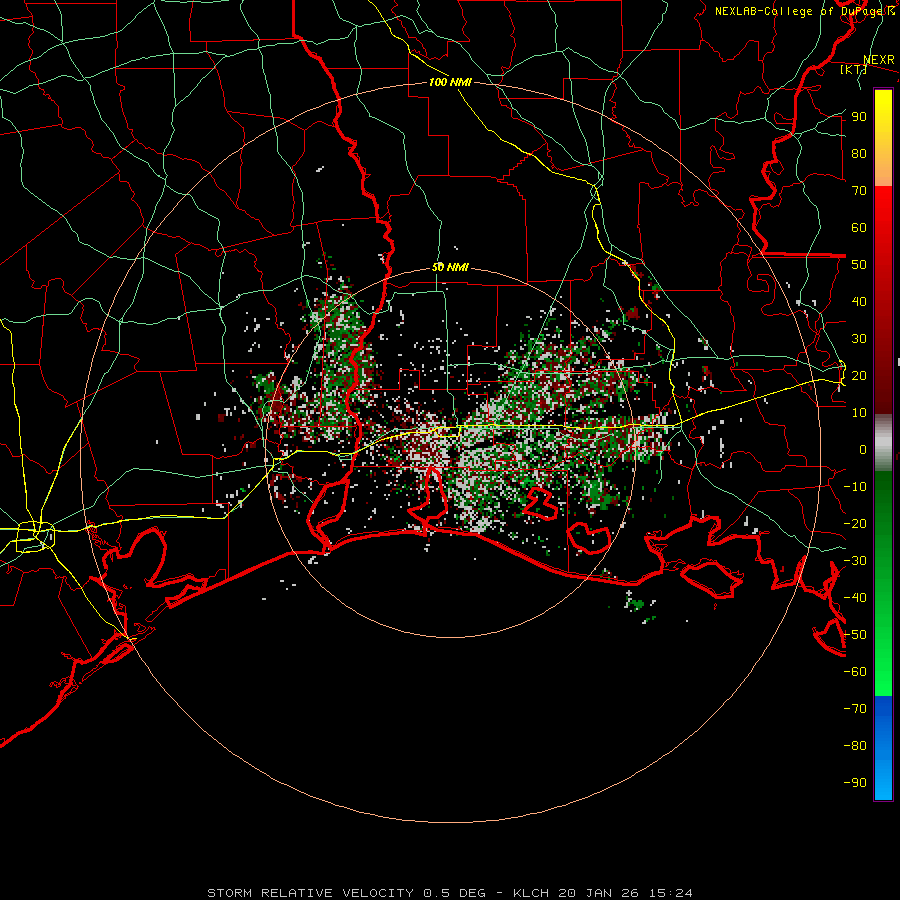Click the NEXR label above the color scale
The height and width of the screenshot is (900, 900).
[x=879, y=60]
